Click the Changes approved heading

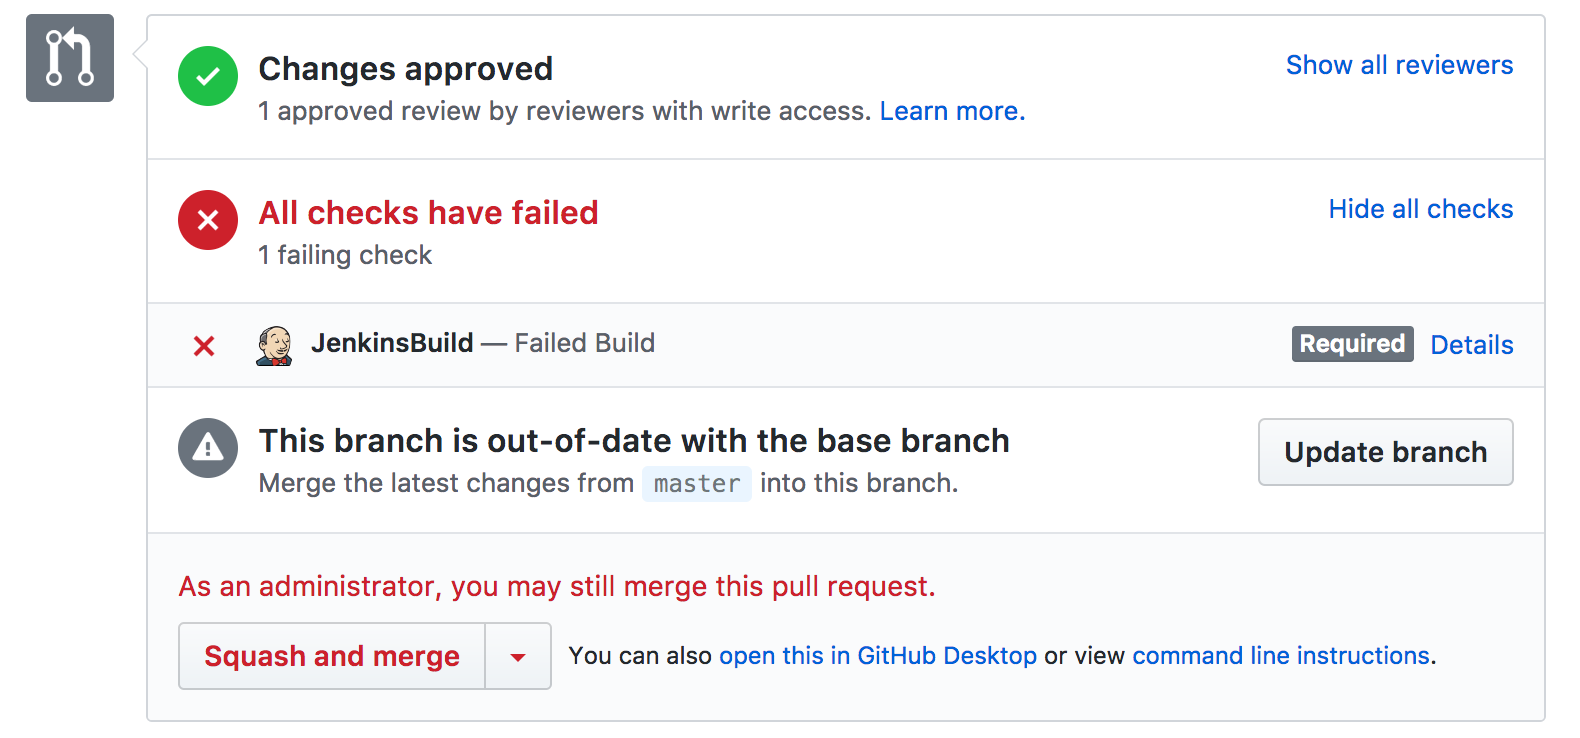click(406, 69)
